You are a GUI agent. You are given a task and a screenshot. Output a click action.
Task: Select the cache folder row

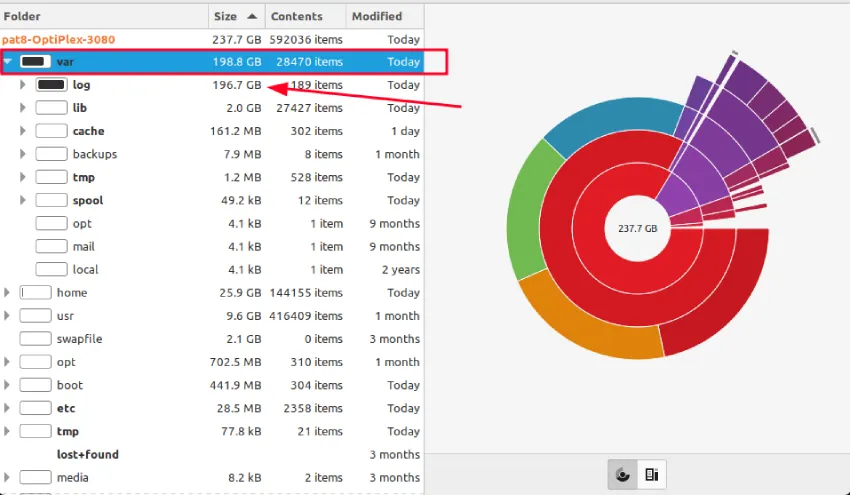pos(212,131)
